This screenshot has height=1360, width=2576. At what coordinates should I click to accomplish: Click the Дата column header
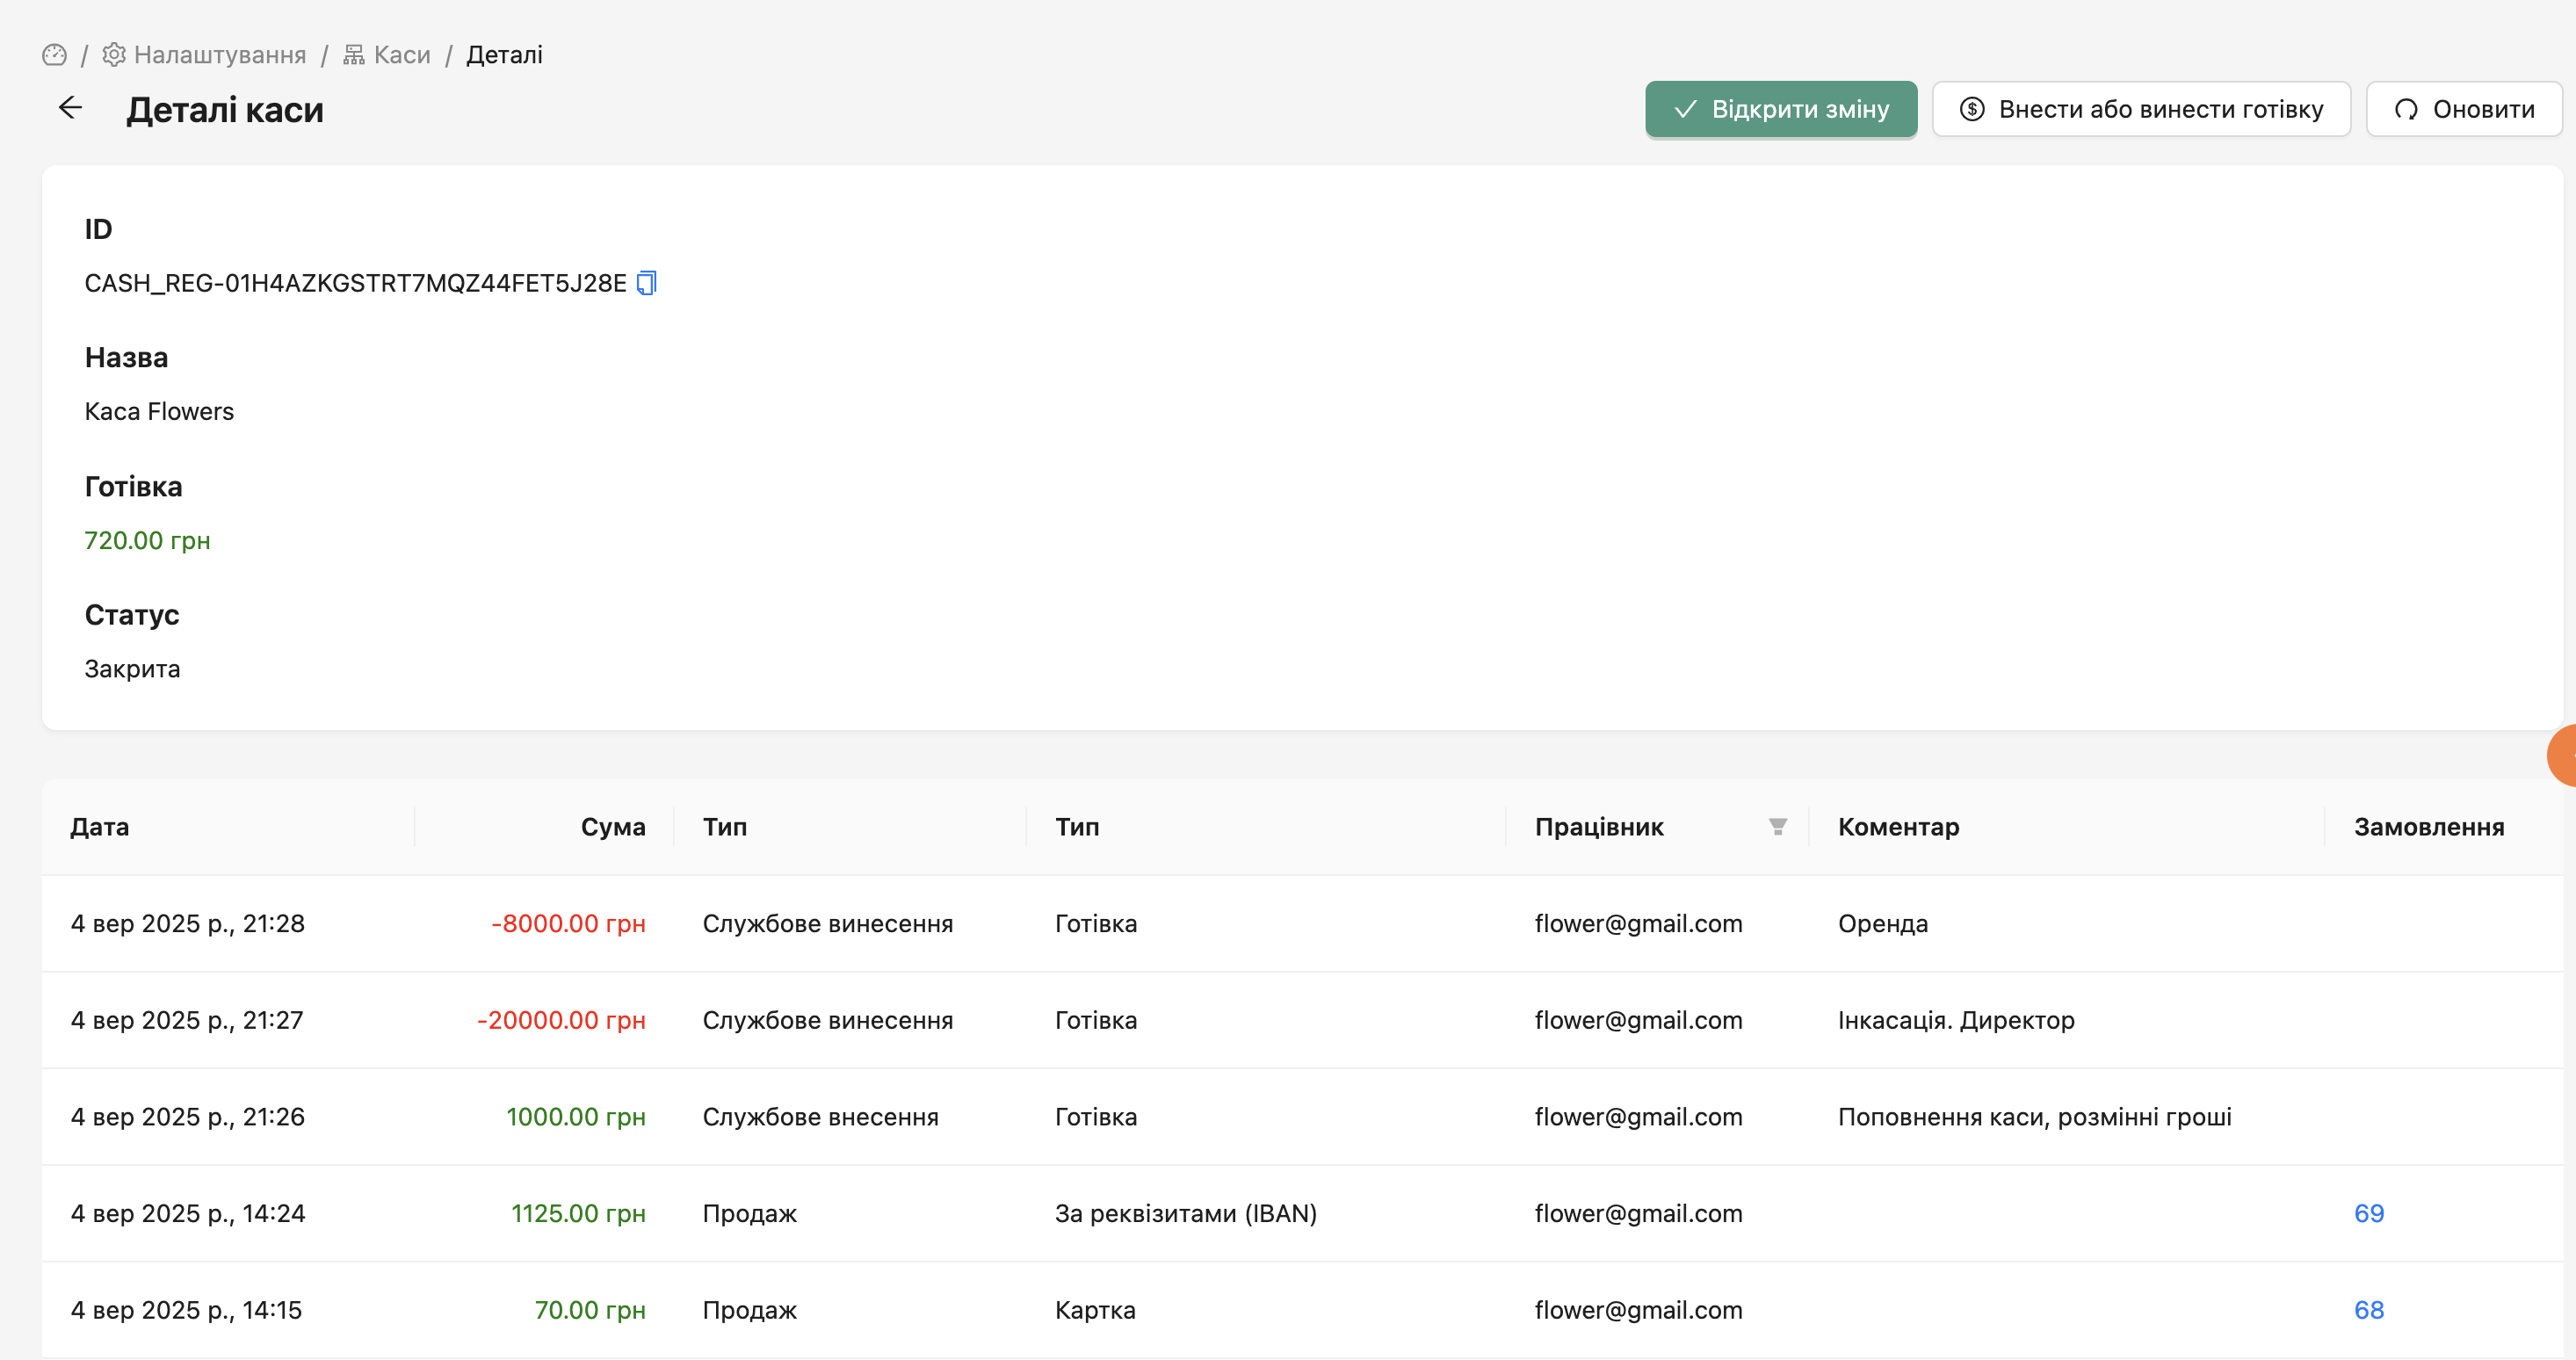[100, 827]
